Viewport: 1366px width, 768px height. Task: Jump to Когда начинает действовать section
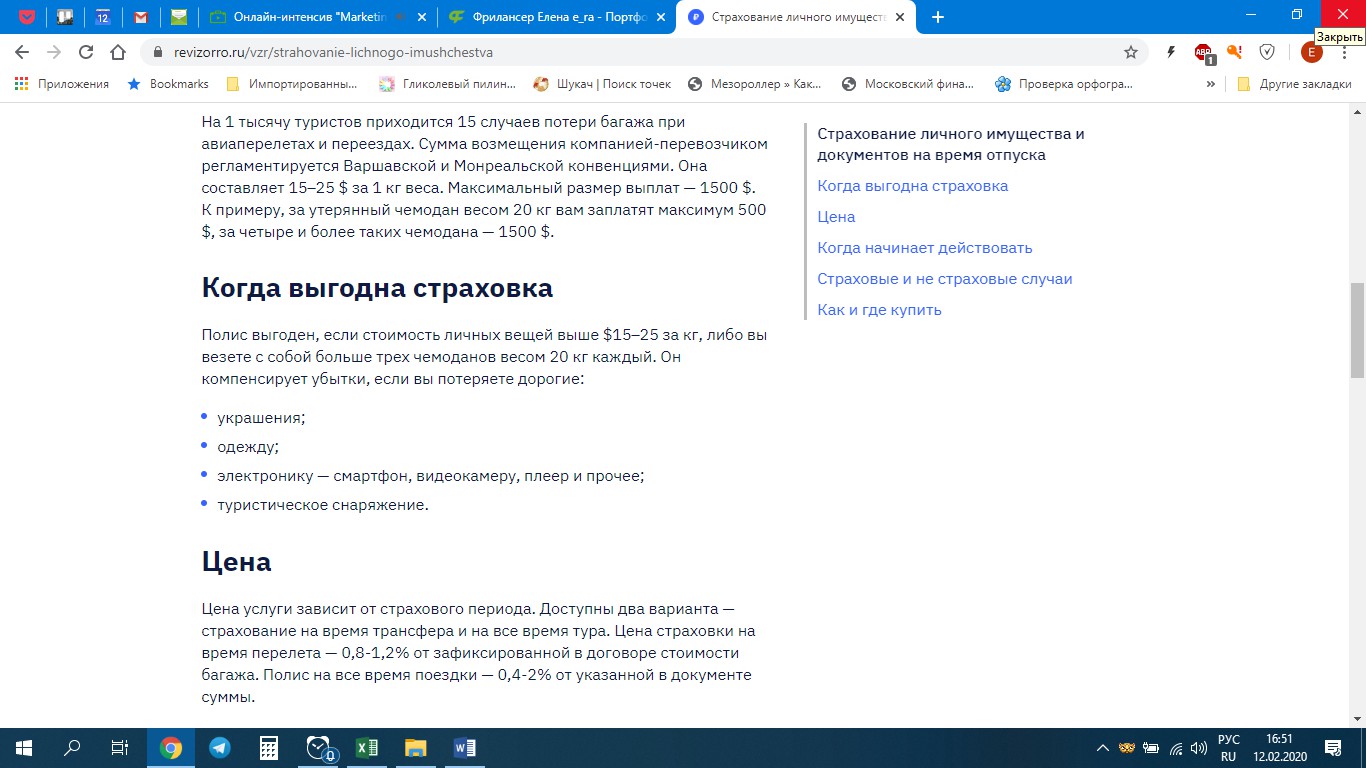click(924, 248)
